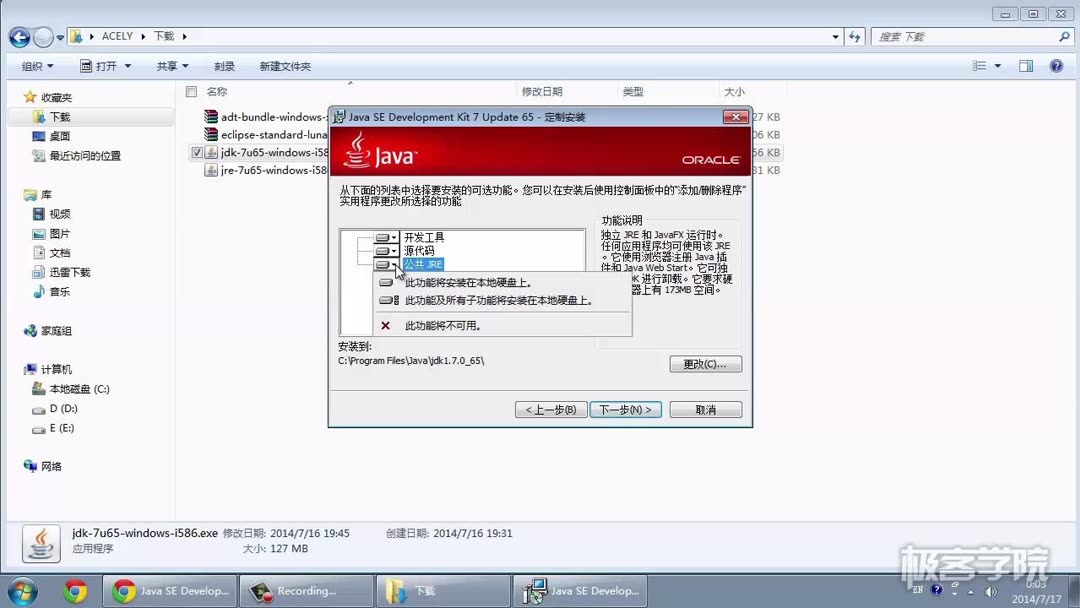The image size is (1080, 608).
Task: Click the 共享 toolbar menu
Action: point(170,65)
